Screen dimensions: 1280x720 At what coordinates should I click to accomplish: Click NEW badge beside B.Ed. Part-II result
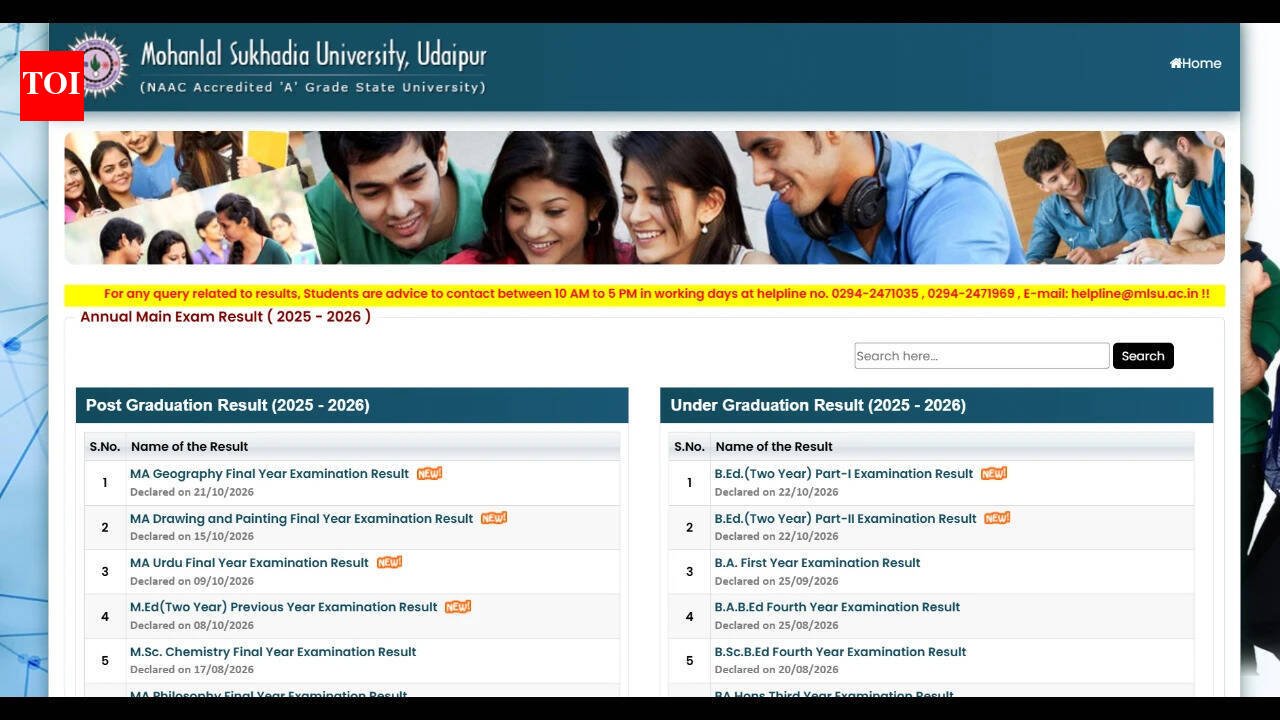tap(997, 518)
